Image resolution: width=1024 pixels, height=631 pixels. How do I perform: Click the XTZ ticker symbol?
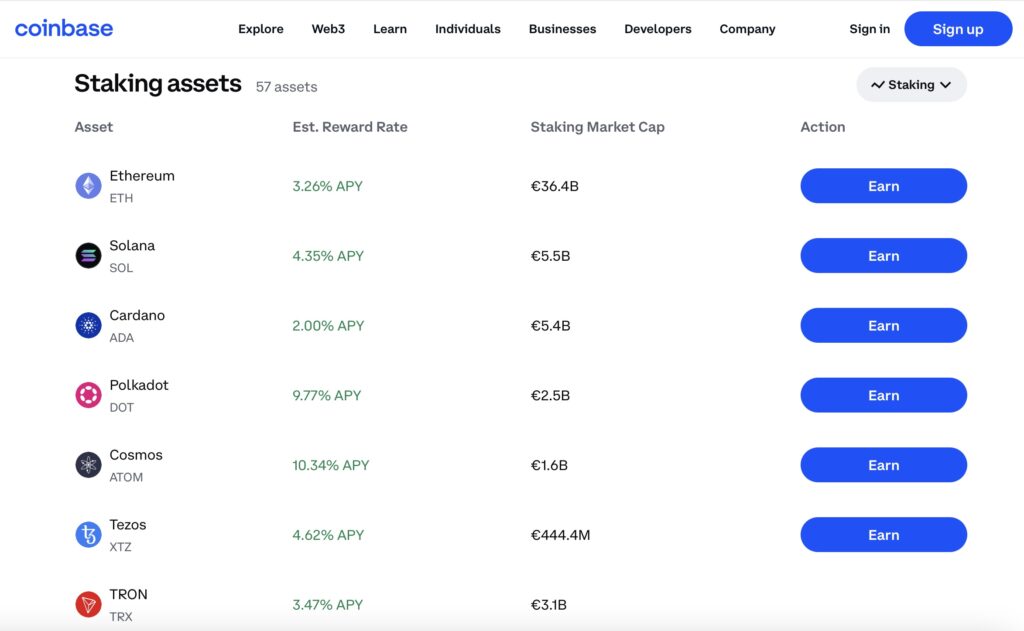(x=120, y=547)
